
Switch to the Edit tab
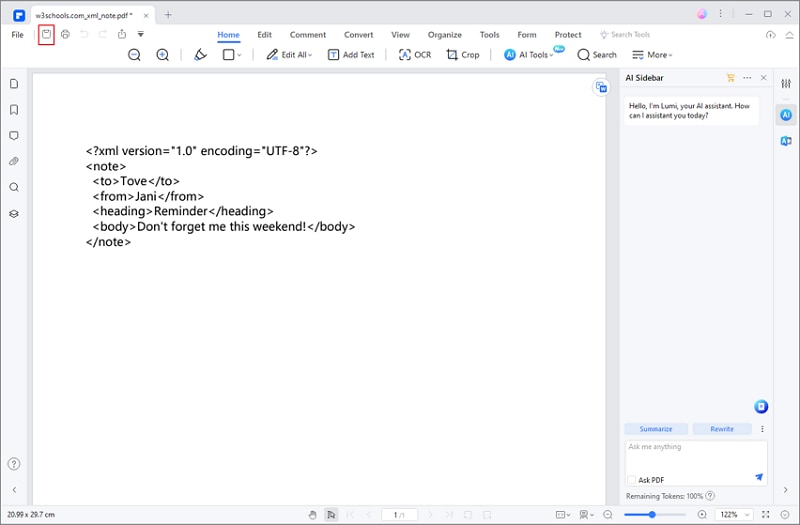264,35
